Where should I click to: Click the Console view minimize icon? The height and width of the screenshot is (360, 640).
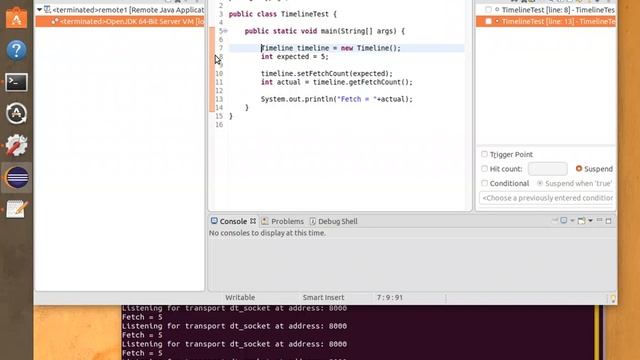click(599, 220)
